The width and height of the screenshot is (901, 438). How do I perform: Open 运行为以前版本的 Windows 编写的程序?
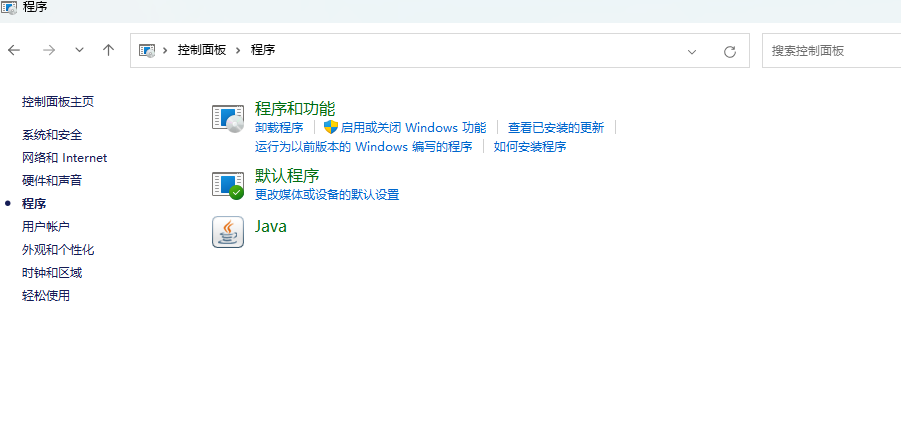[364, 147]
